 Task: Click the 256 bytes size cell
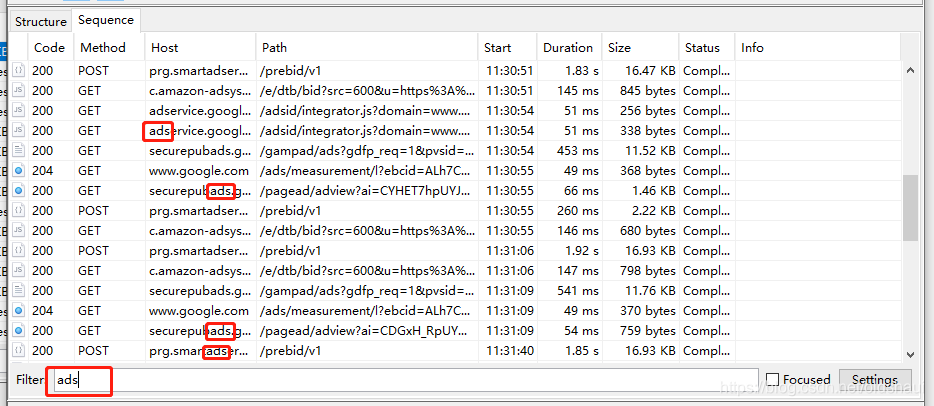(640, 111)
